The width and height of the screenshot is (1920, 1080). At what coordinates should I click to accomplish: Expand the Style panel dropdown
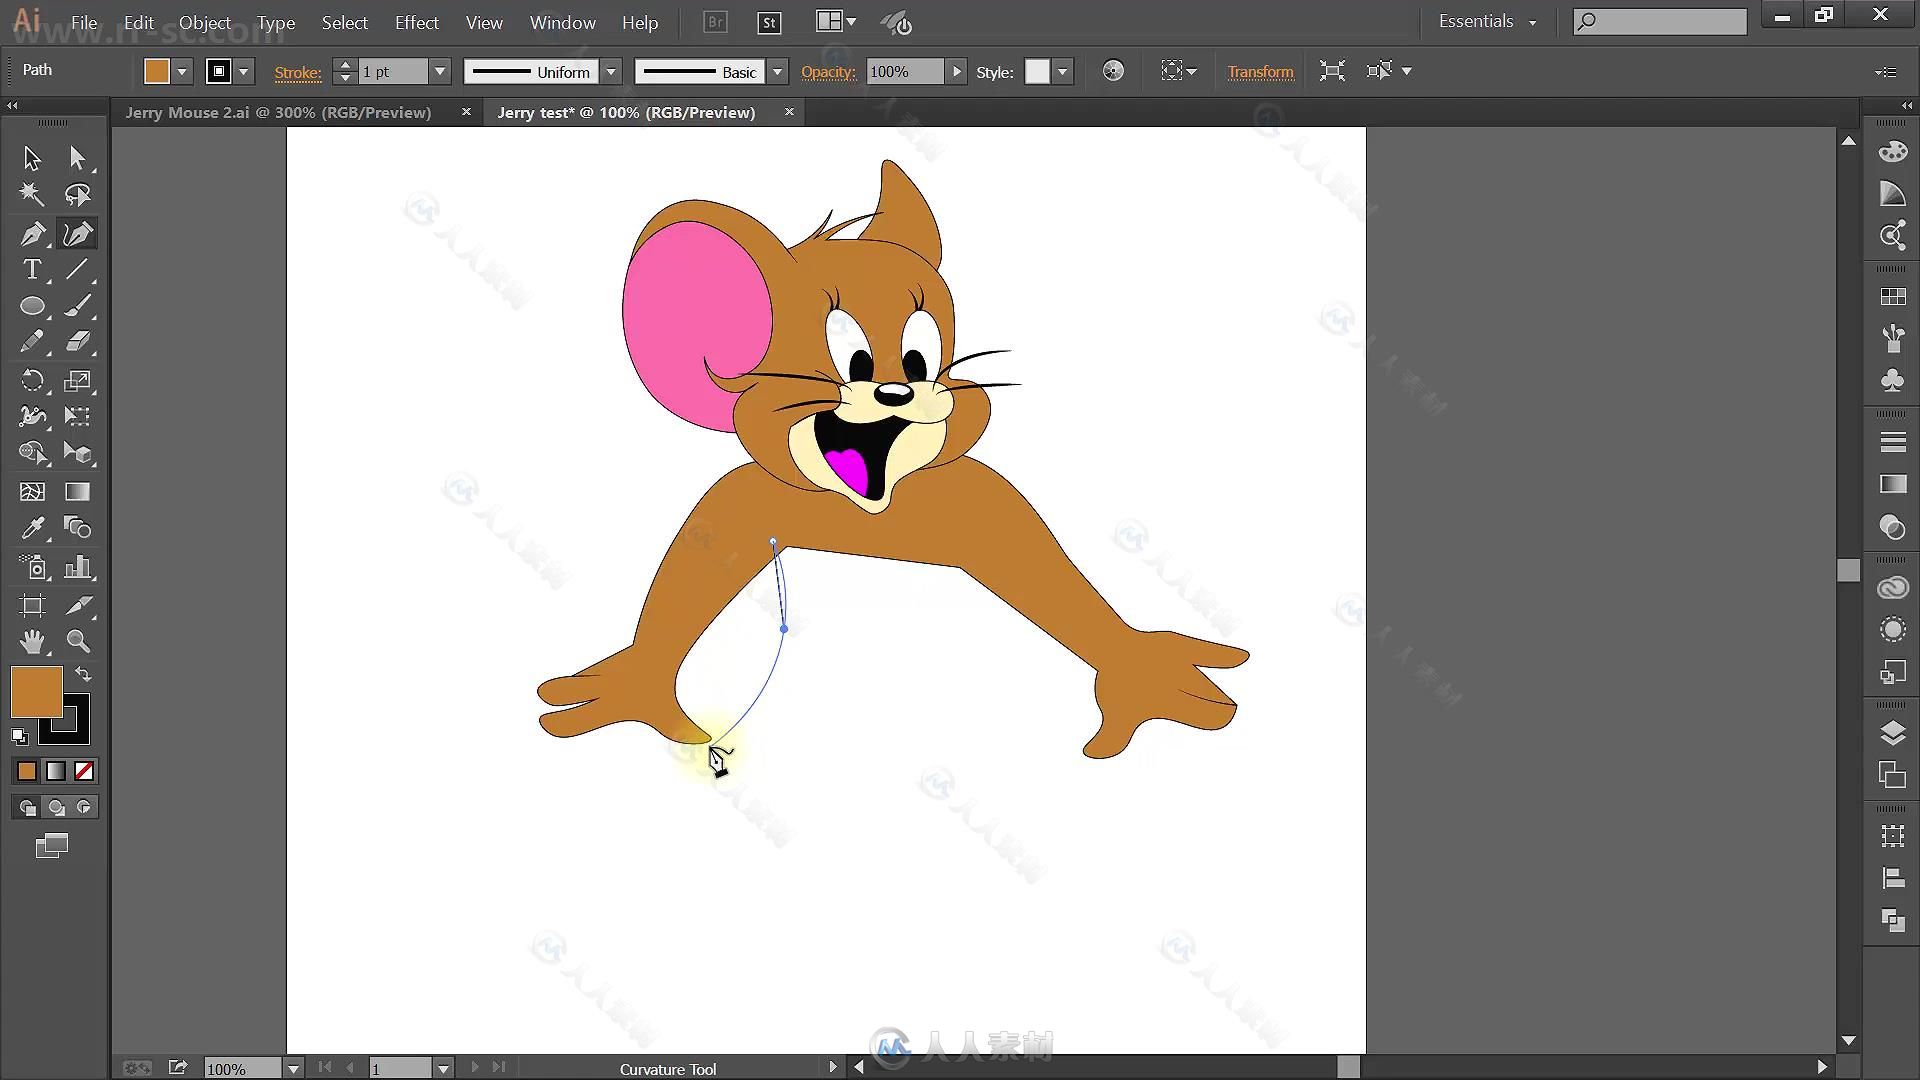coord(1064,71)
